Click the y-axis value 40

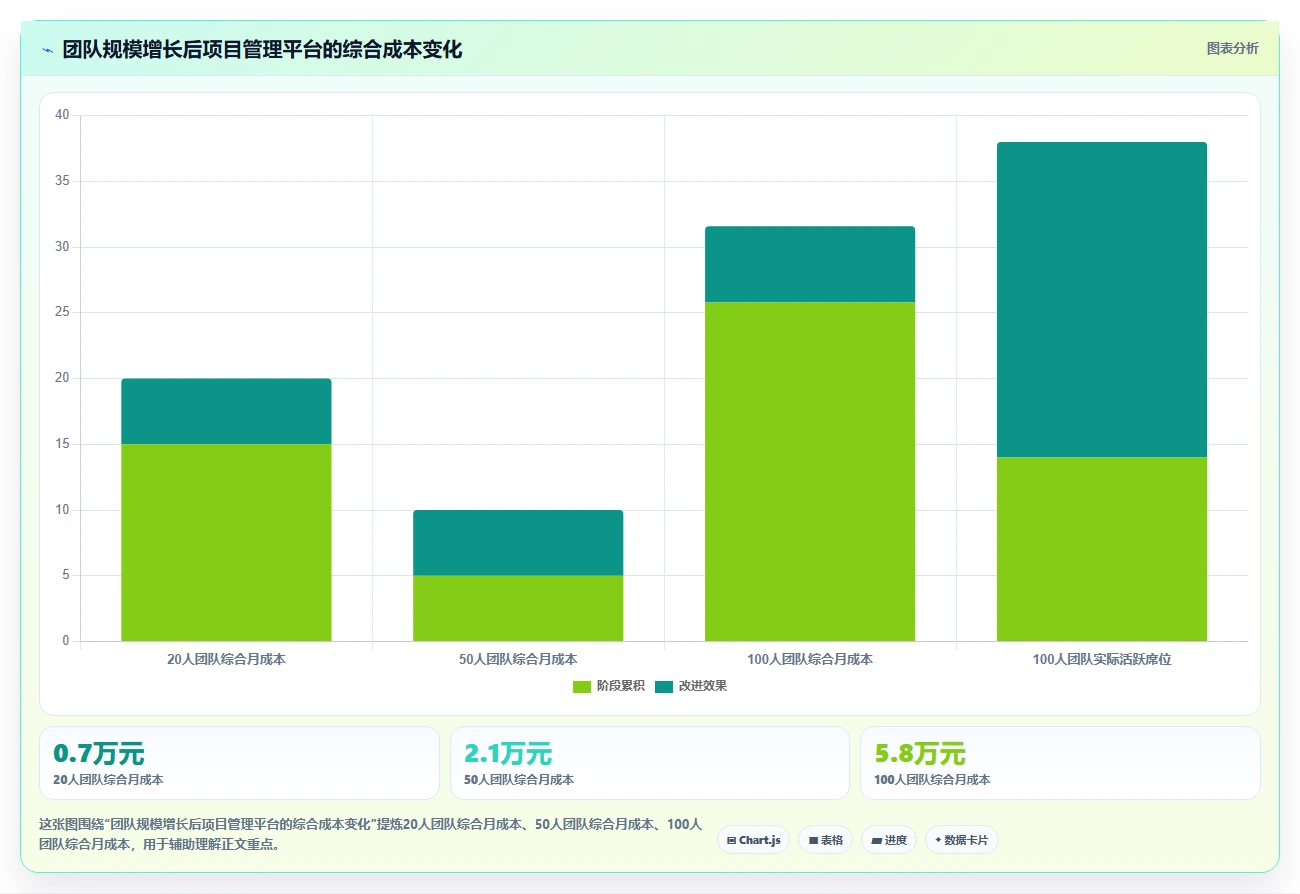(x=62, y=115)
